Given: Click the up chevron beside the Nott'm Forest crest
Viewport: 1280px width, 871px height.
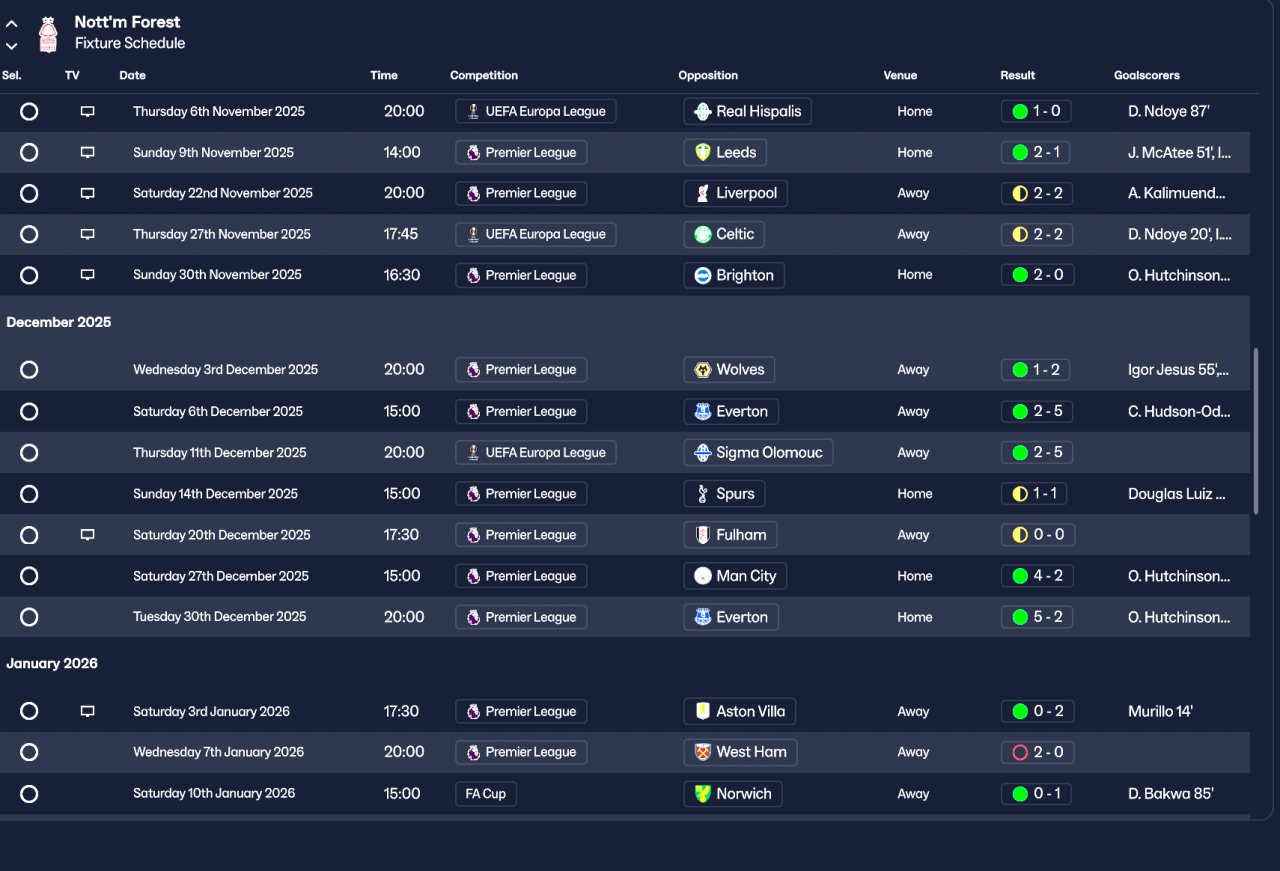Looking at the screenshot, I should pos(12,24).
